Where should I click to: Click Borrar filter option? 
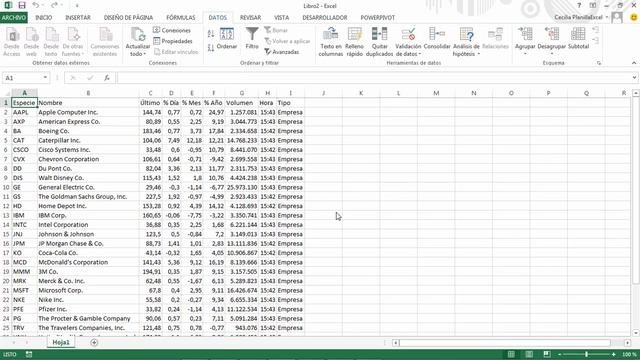click(x=276, y=30)
